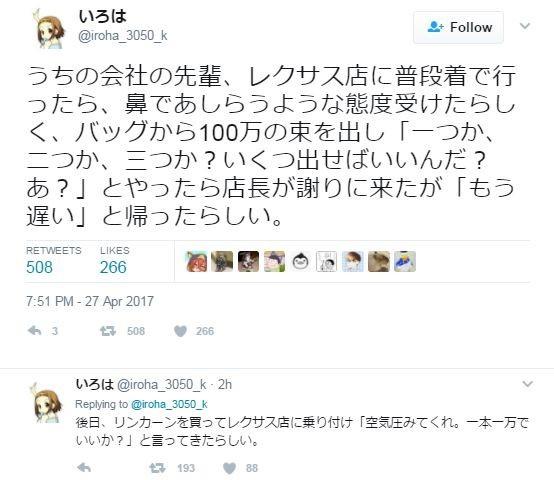Open the Replying to @iroha_3050_k link
Screen dimensions: 554x480
(x=141, y=404)
